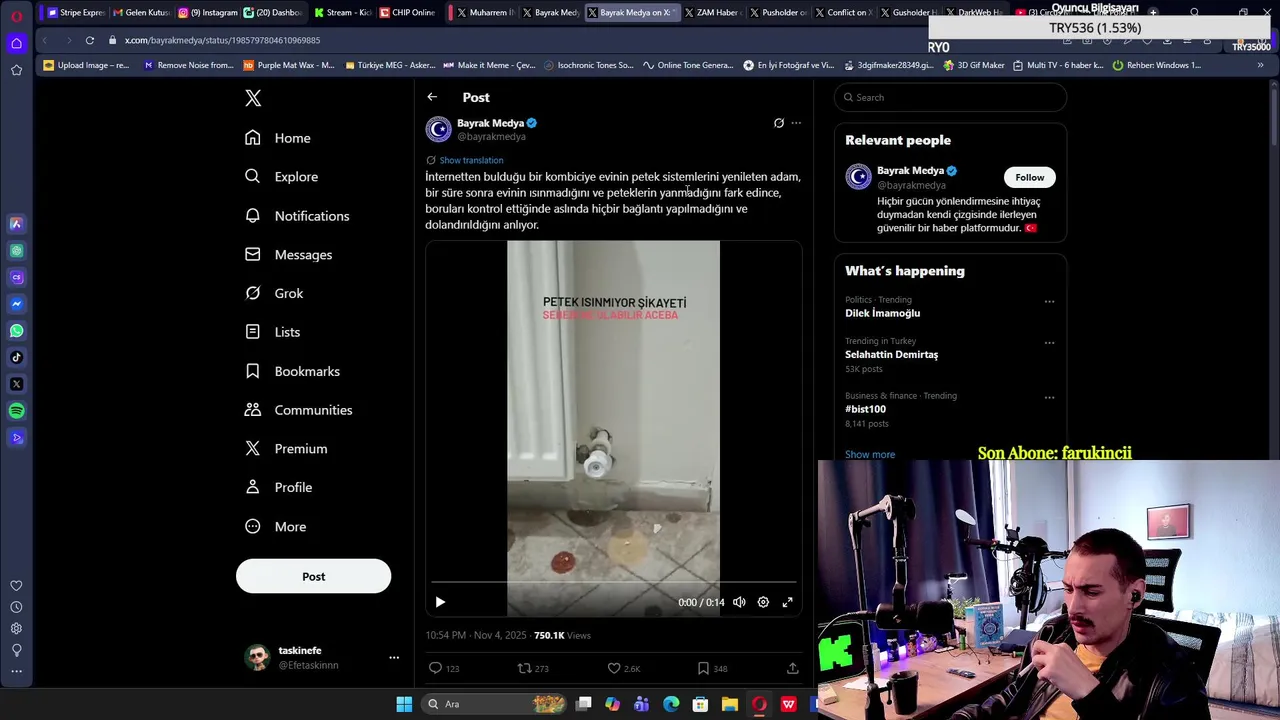Image resolution: width=1280 pixels, height=720 pixels.
Task: Open Messenger in Opera sidebar
Action: (x=16, y=304)
